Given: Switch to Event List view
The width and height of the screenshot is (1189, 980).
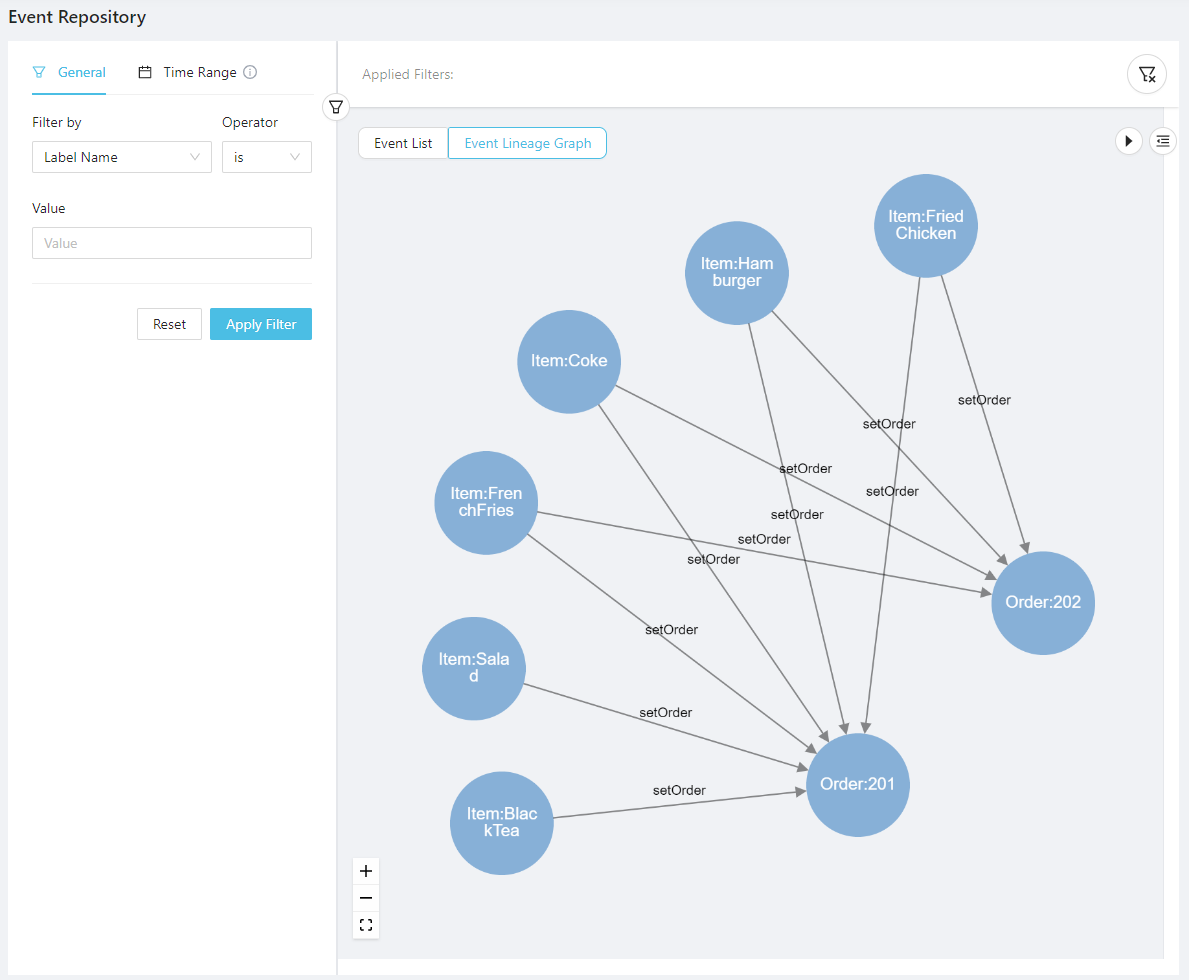Looking at the screenshot, I should click(403, 143).
